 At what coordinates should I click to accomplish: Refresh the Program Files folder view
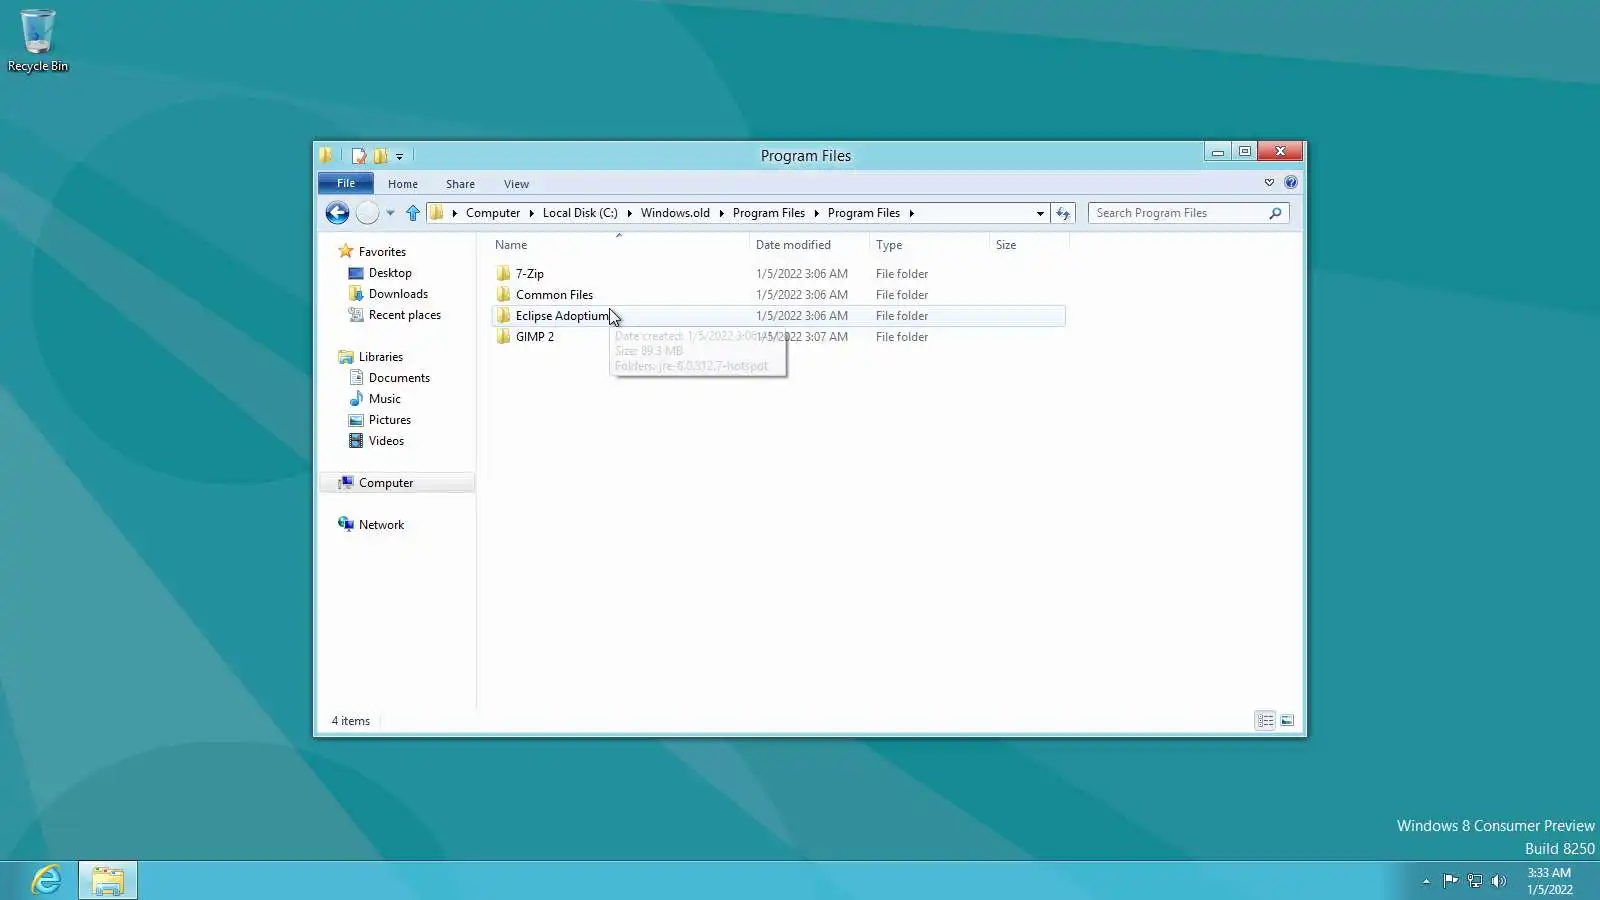pos(1063,213)
